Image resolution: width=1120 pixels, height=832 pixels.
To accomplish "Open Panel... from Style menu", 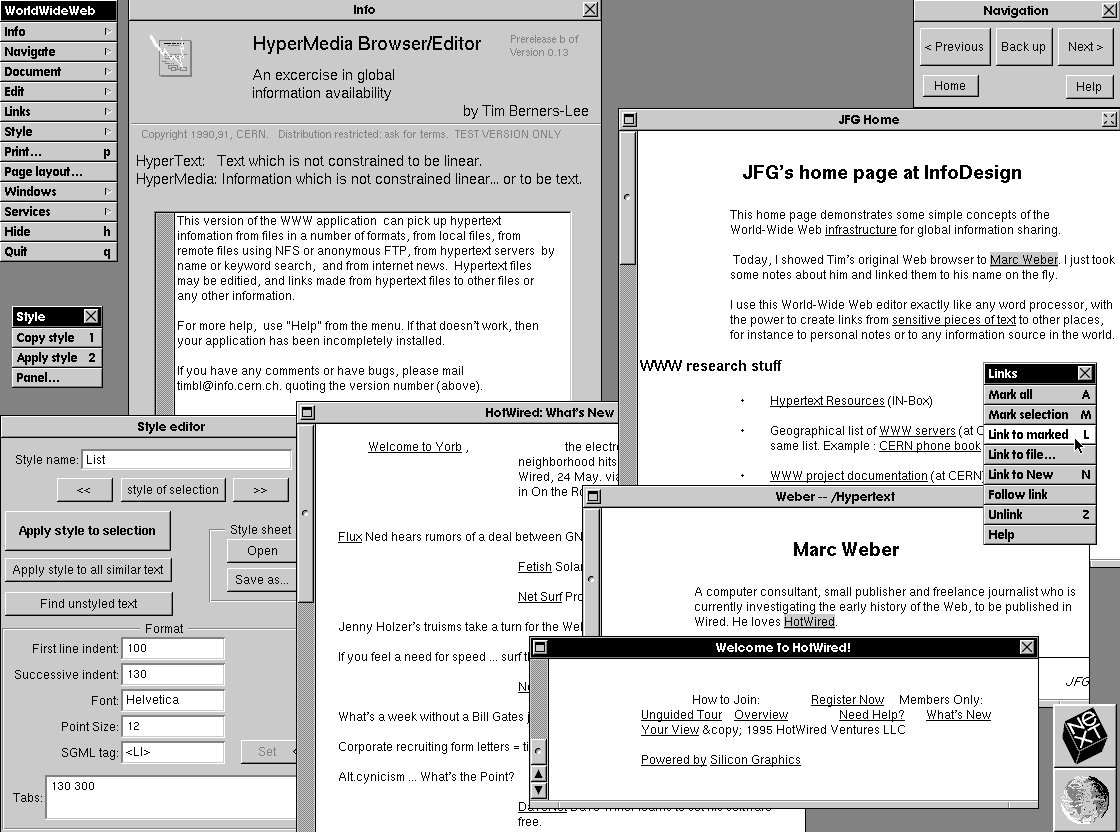I will point(56,377).
